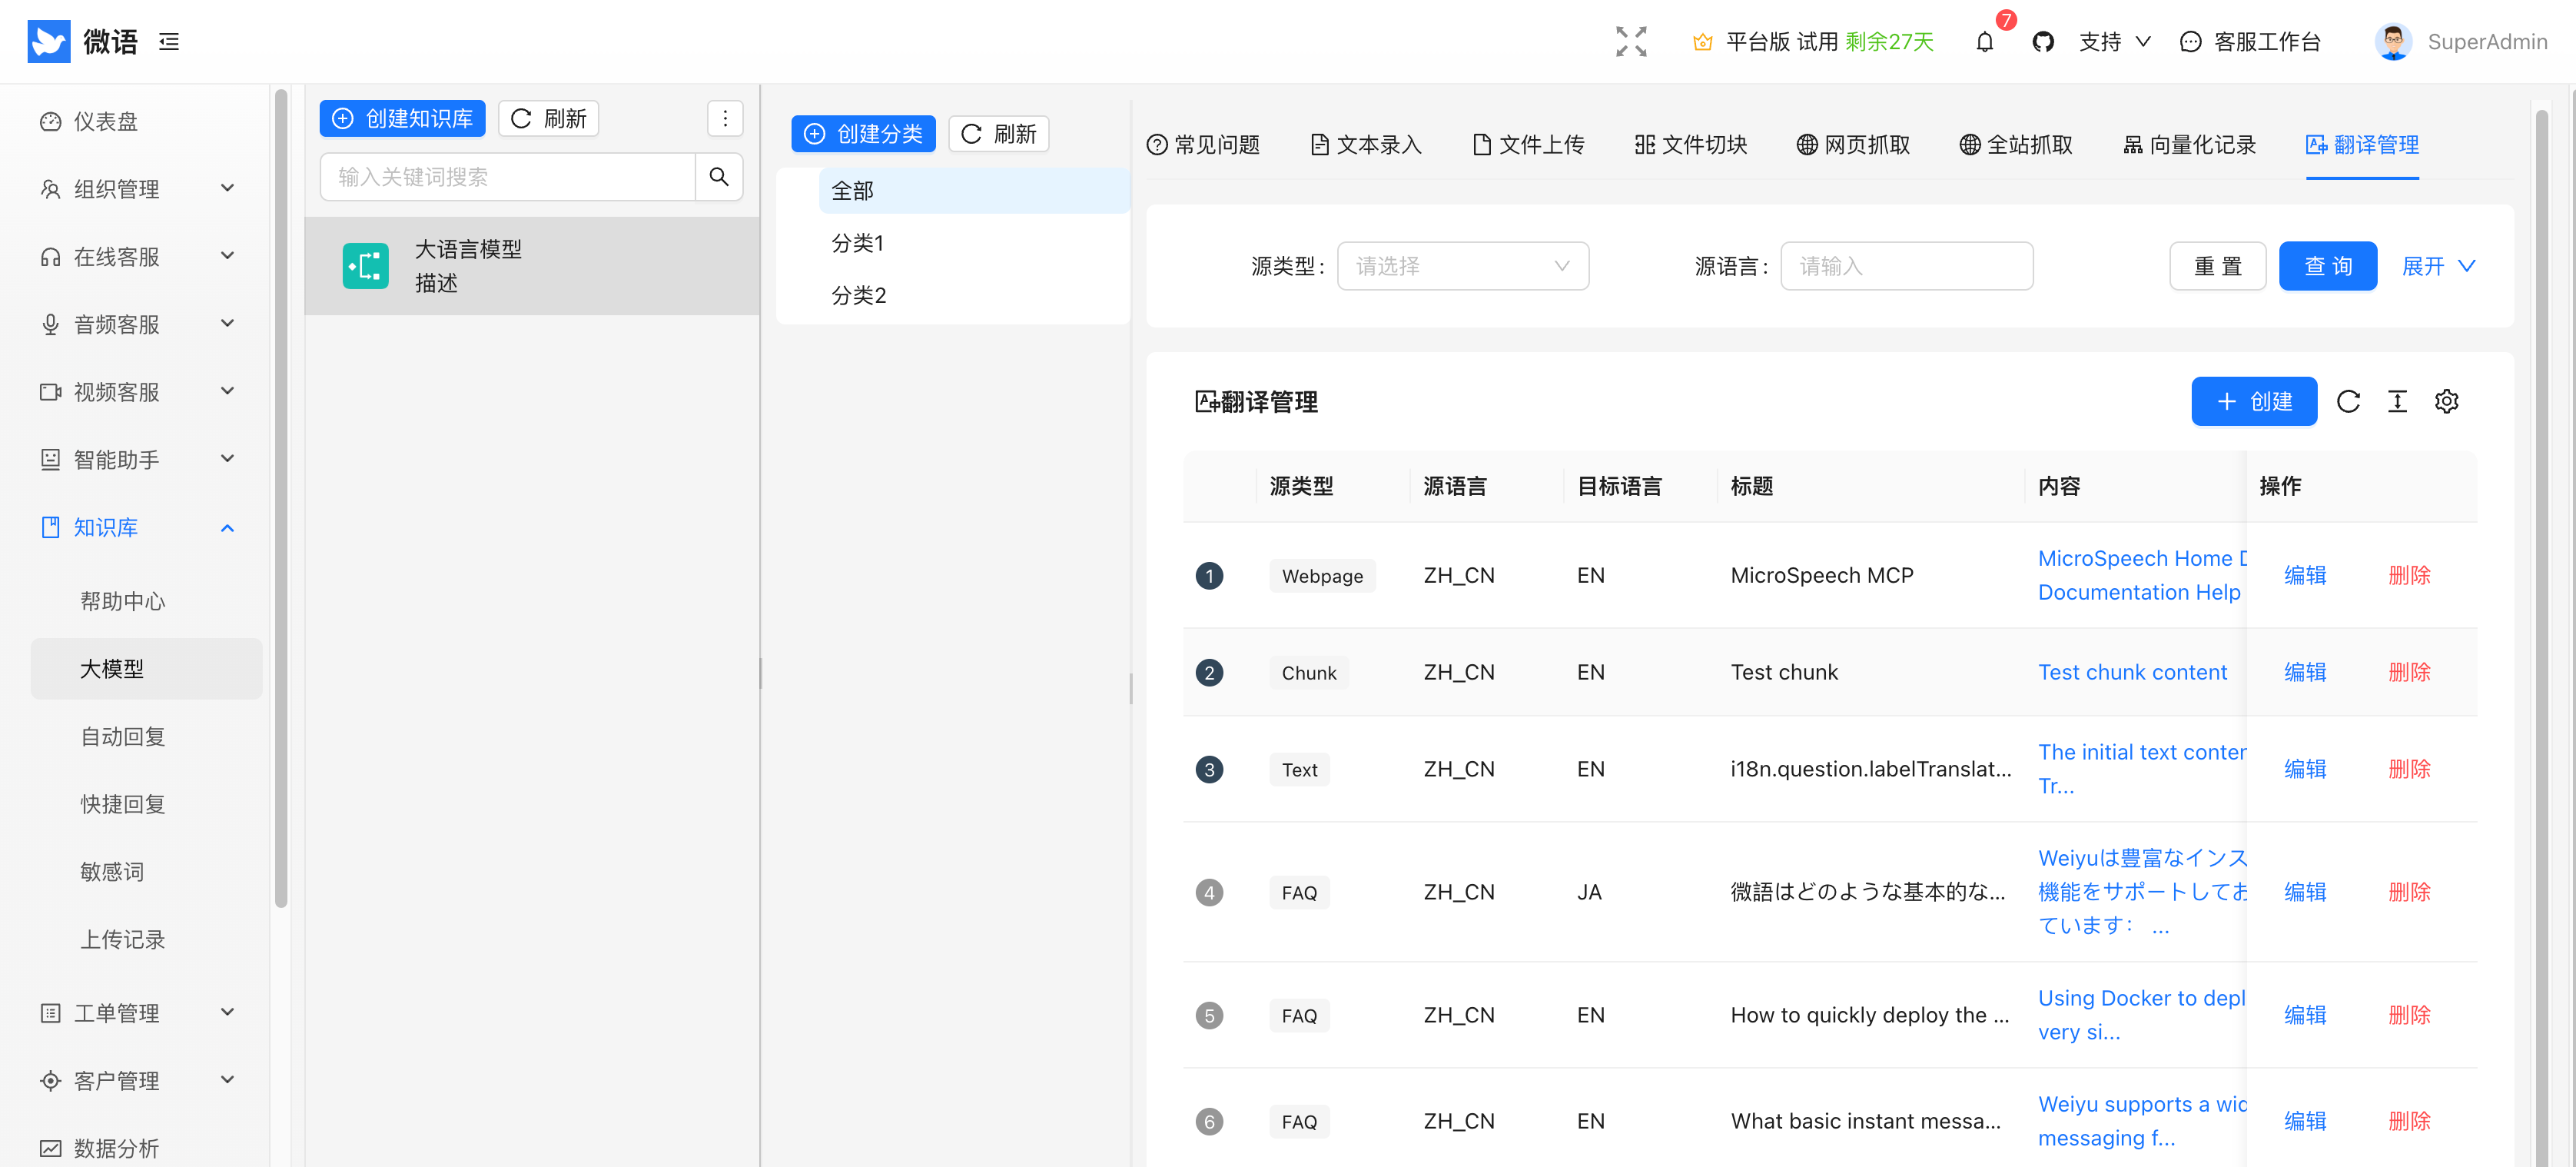The image size is (2576, 1167).
Task: Switch to the 网页抓取 tab
Action: [x=1853, y=145]
